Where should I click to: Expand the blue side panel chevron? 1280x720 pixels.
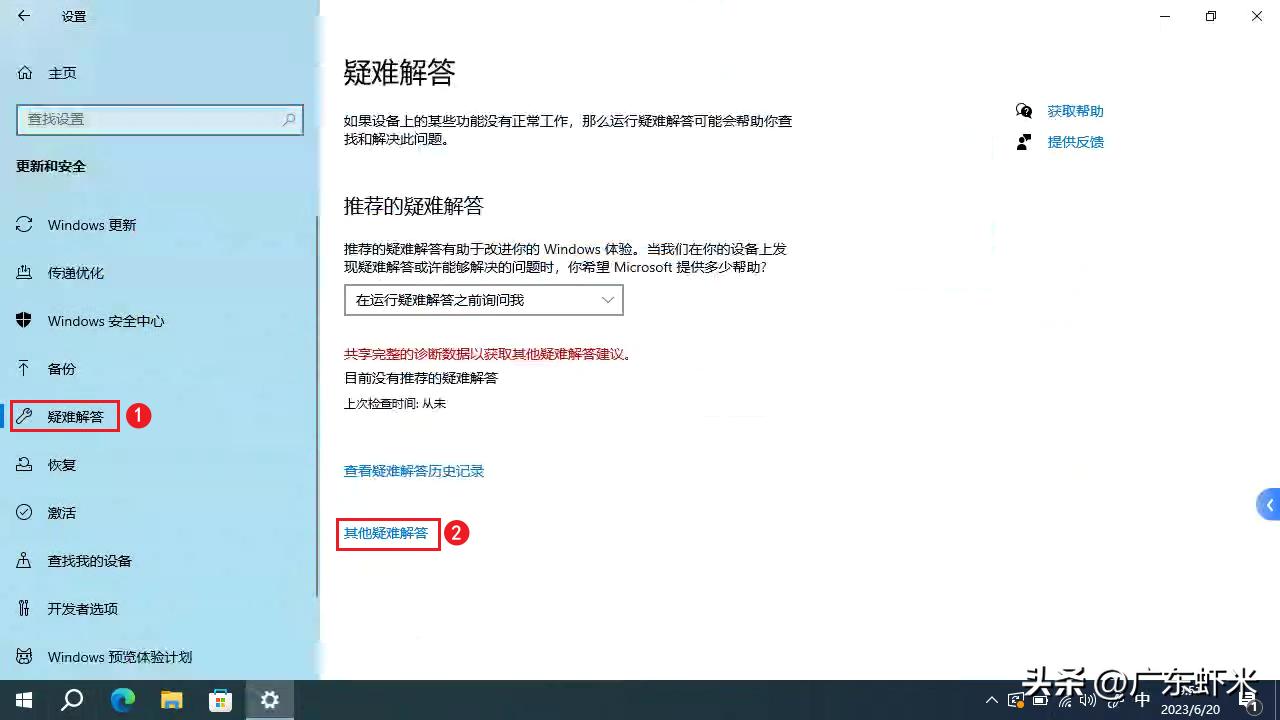[1267, 504]
